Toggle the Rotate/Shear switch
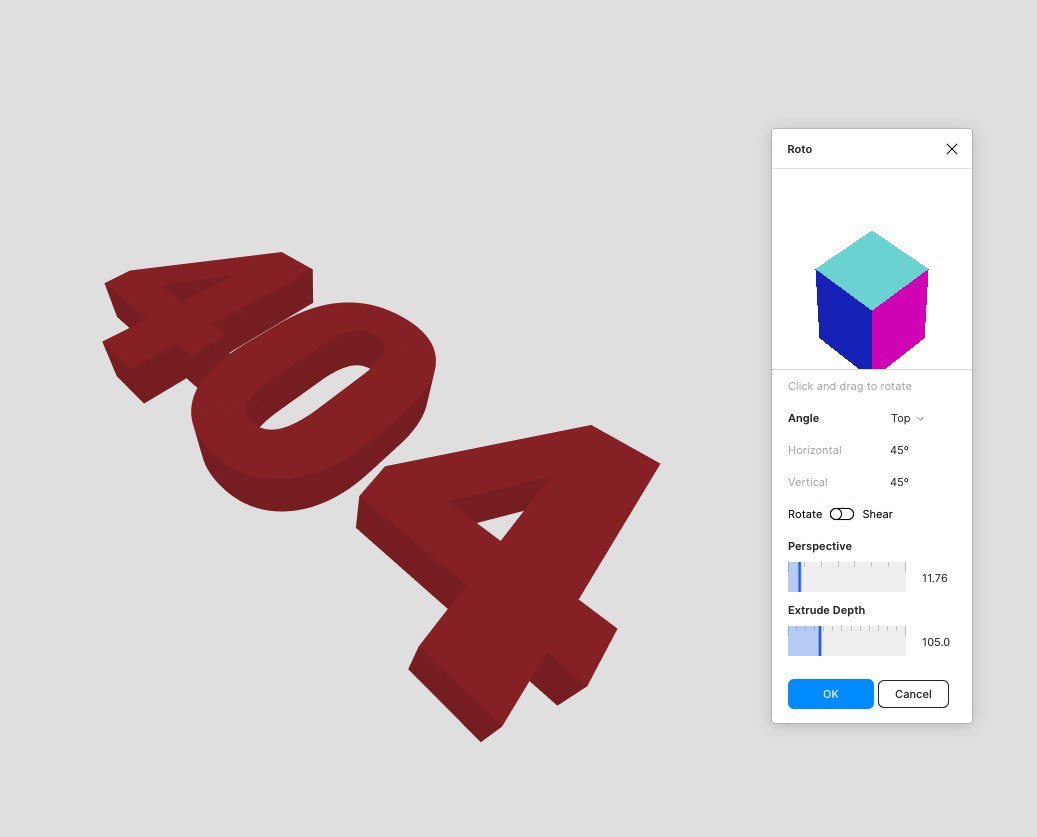Image resolution: width=1037 pixels, height=837 pixels. click(841, 514)
